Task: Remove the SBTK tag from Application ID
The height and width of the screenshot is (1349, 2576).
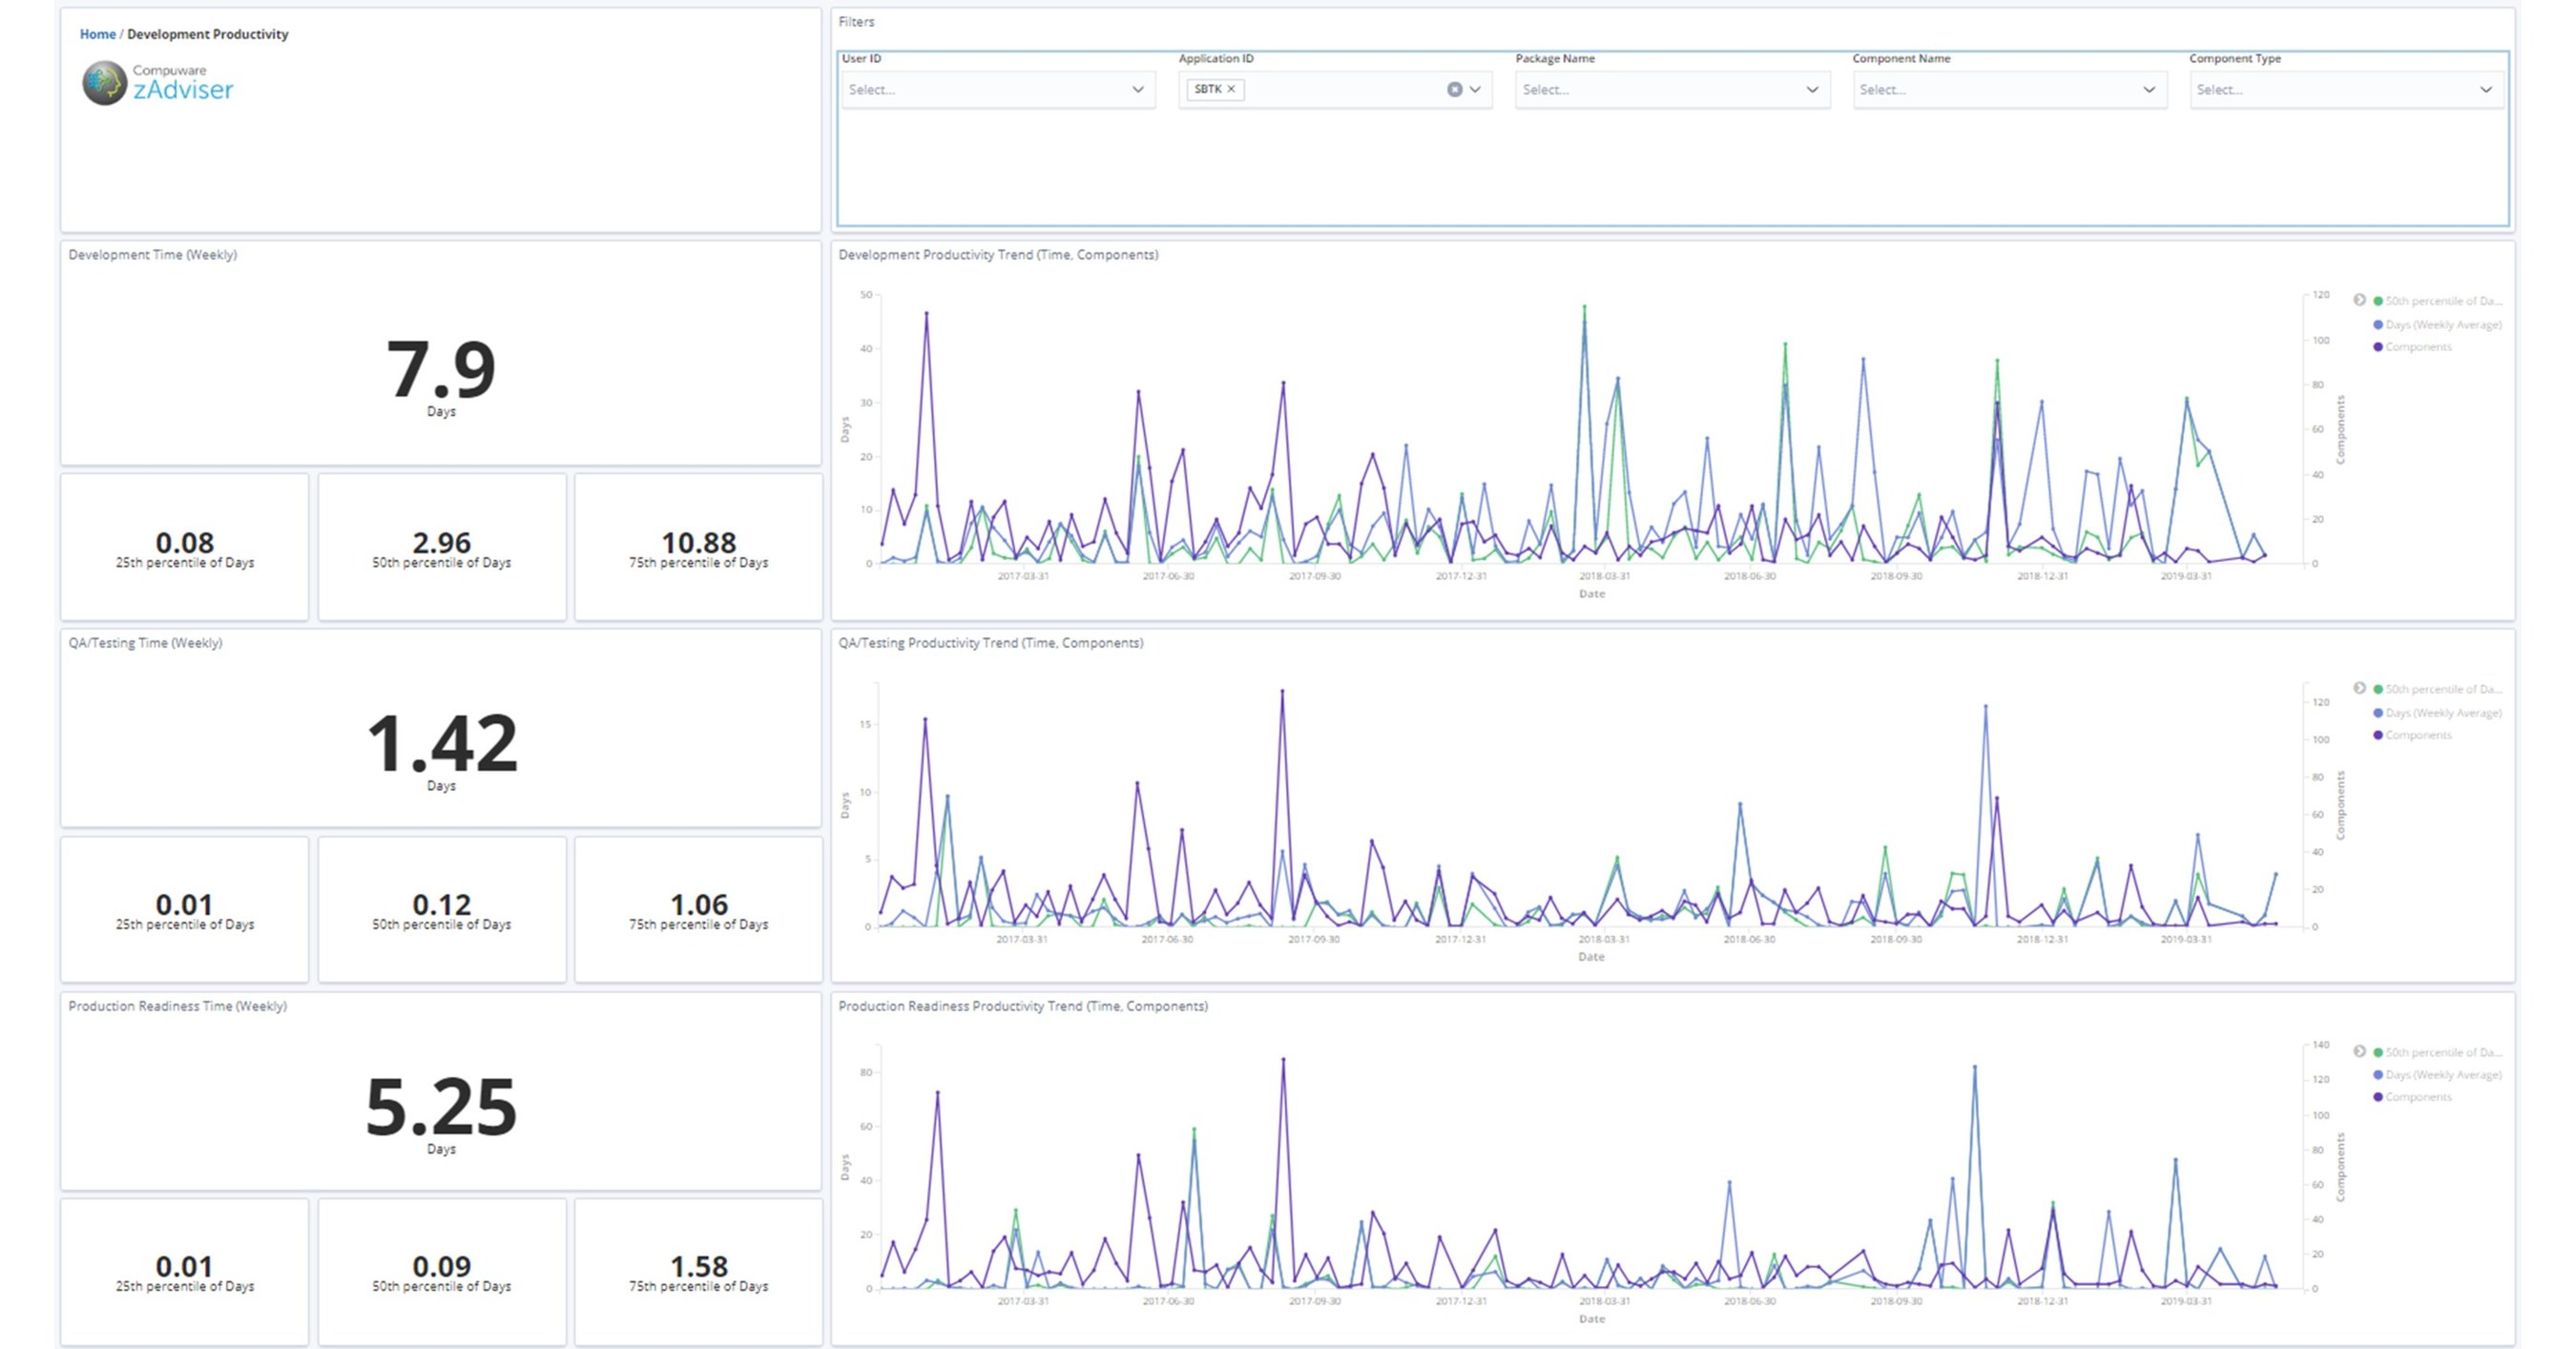Action: point(1231,89)
